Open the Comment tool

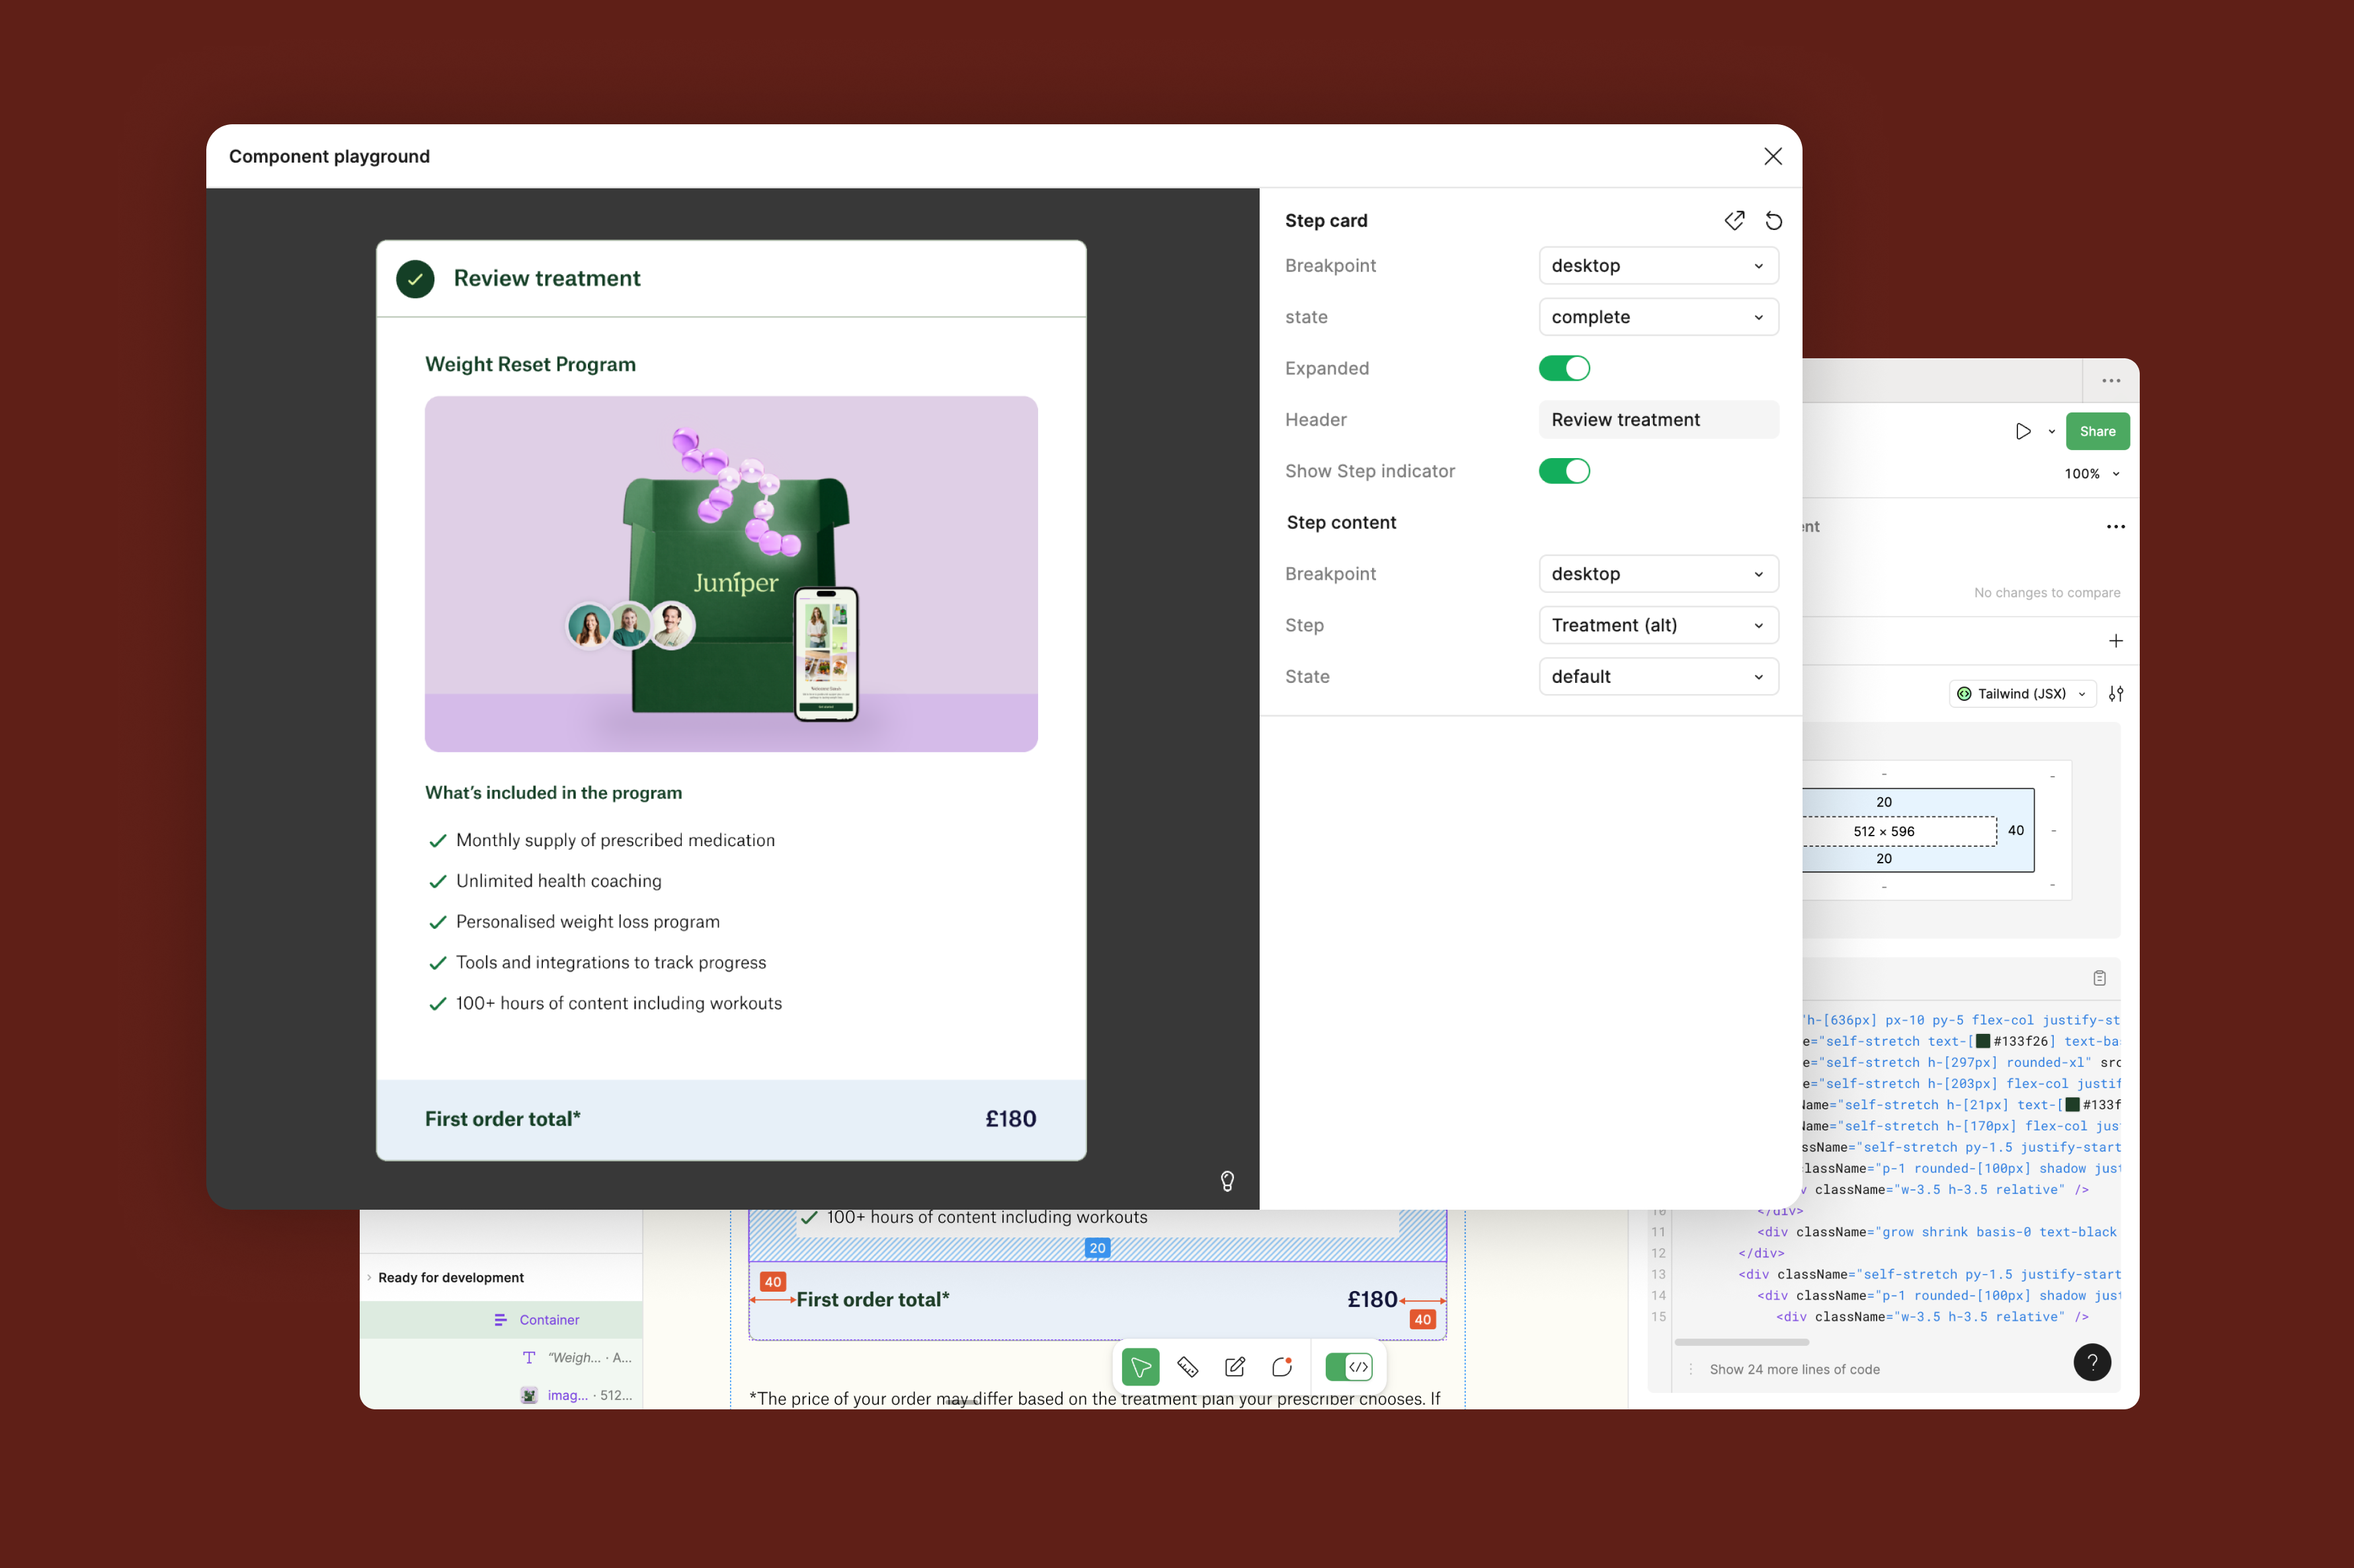point(1282,1367)
